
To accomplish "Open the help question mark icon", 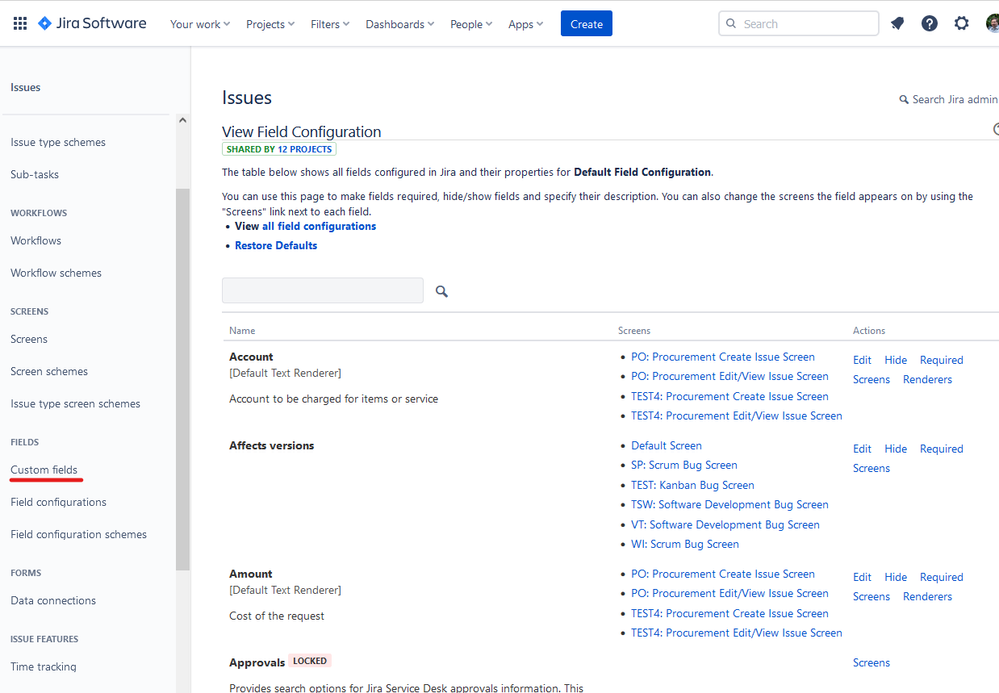I will click(x=930, y=24).
